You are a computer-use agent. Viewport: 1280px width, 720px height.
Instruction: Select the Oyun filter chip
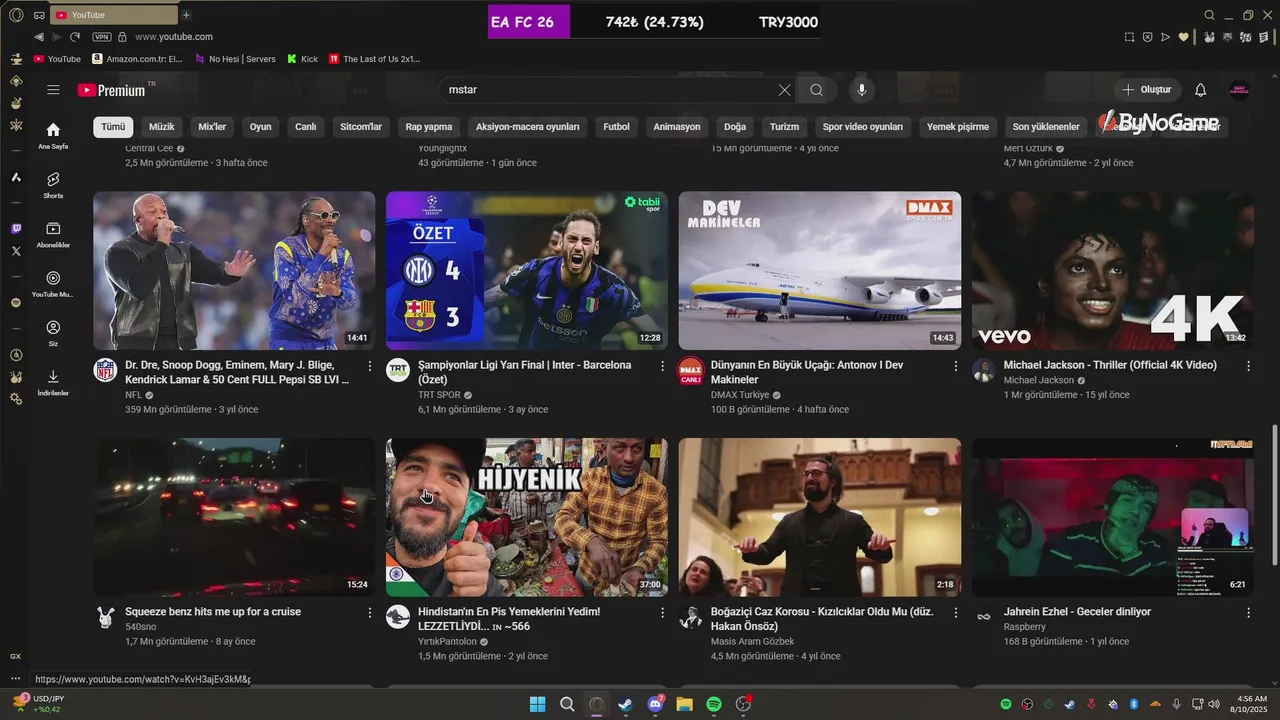[x=260, y=127]
